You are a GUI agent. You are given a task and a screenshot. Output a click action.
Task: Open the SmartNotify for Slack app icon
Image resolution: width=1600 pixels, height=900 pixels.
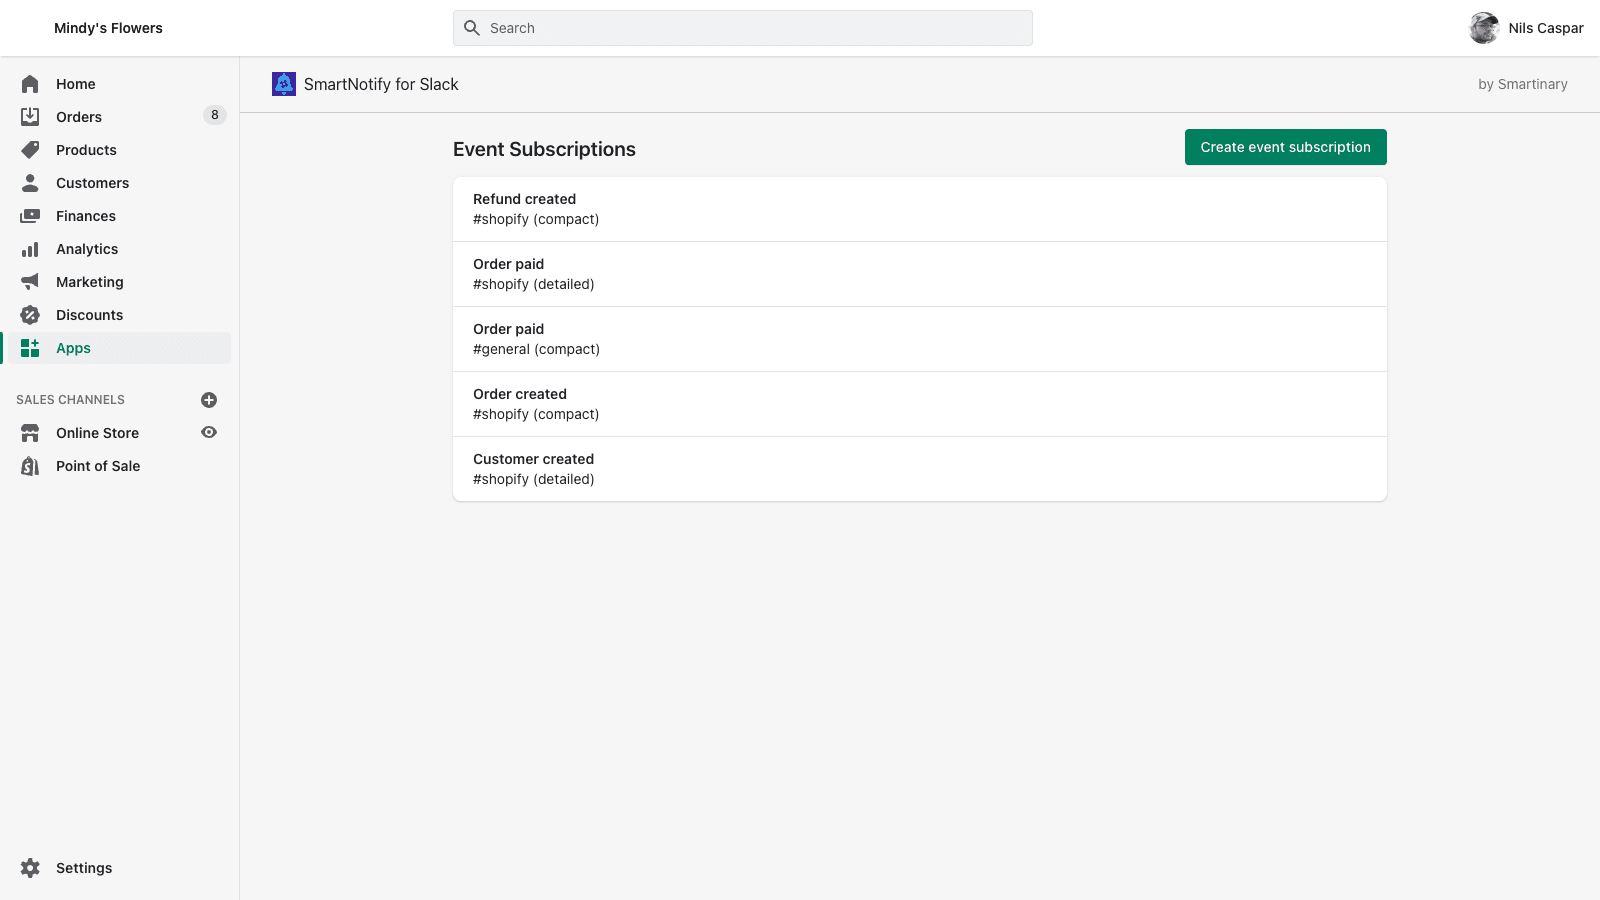pos(283,84)
